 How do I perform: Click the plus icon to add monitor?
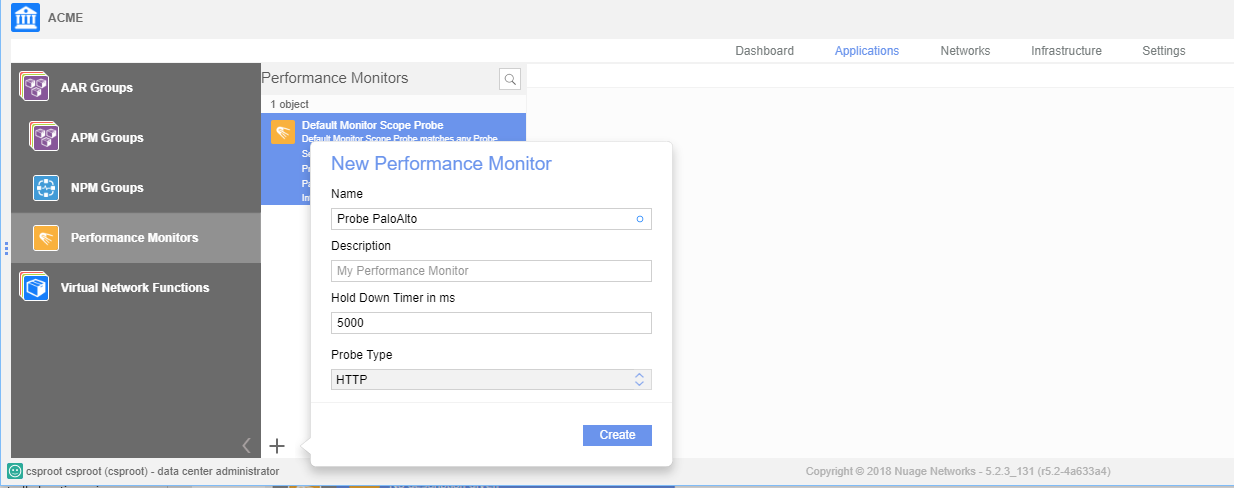pyautogui.click(x=278, y=446)
